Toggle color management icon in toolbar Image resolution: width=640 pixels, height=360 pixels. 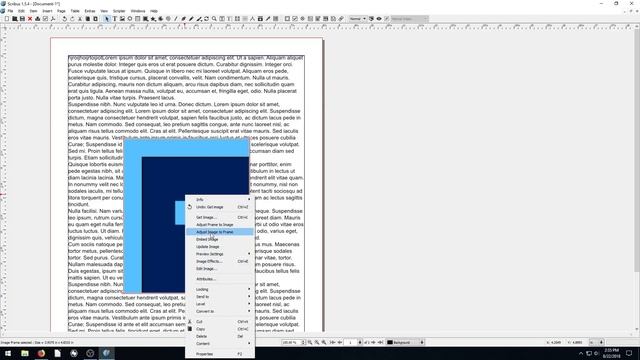pyautogui.click(x=371, y=19)
